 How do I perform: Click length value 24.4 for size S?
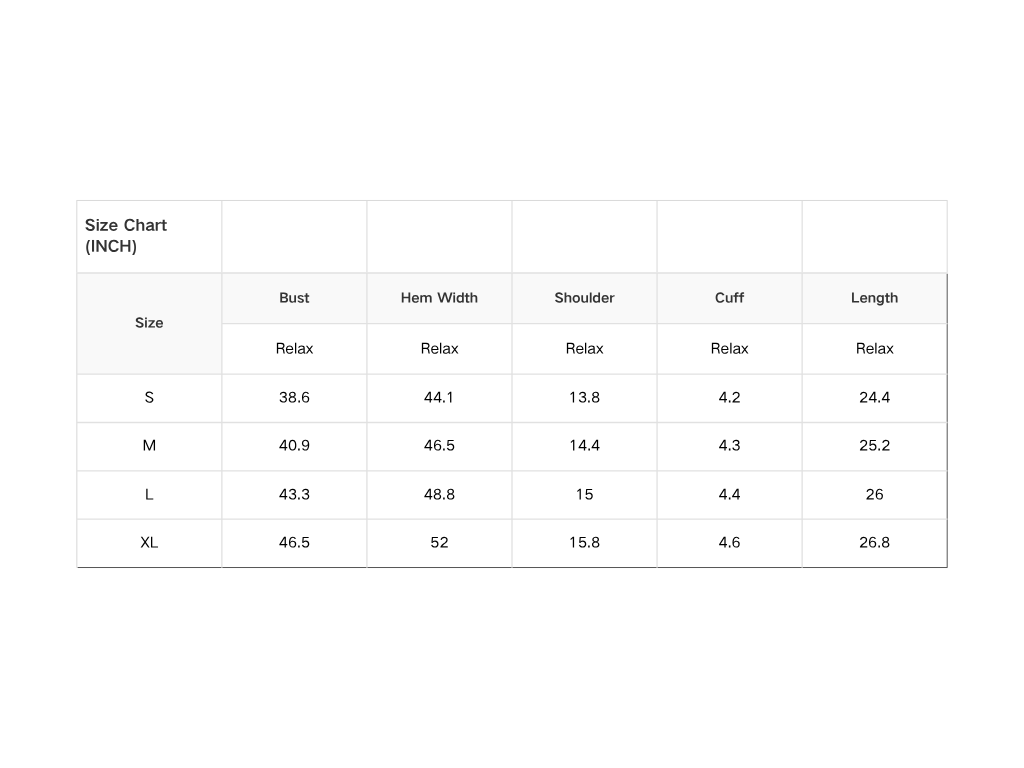[874, 398]
